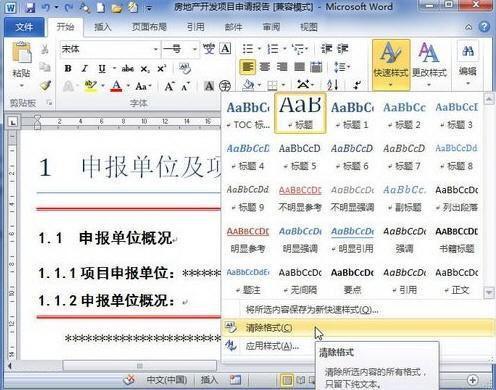Screen dimensions: 496x390
Task: Open the underline style dropdown arrow
Action: [114, 69]
